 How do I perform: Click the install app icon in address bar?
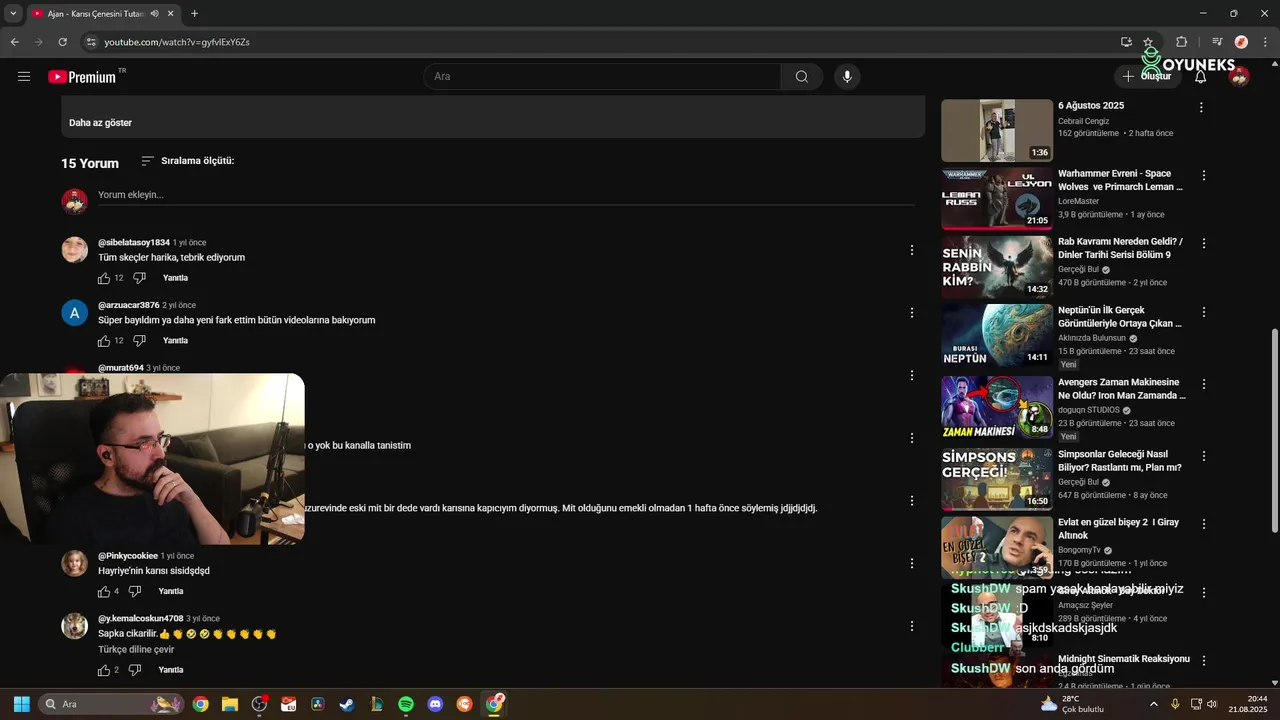click(1126, 42)
